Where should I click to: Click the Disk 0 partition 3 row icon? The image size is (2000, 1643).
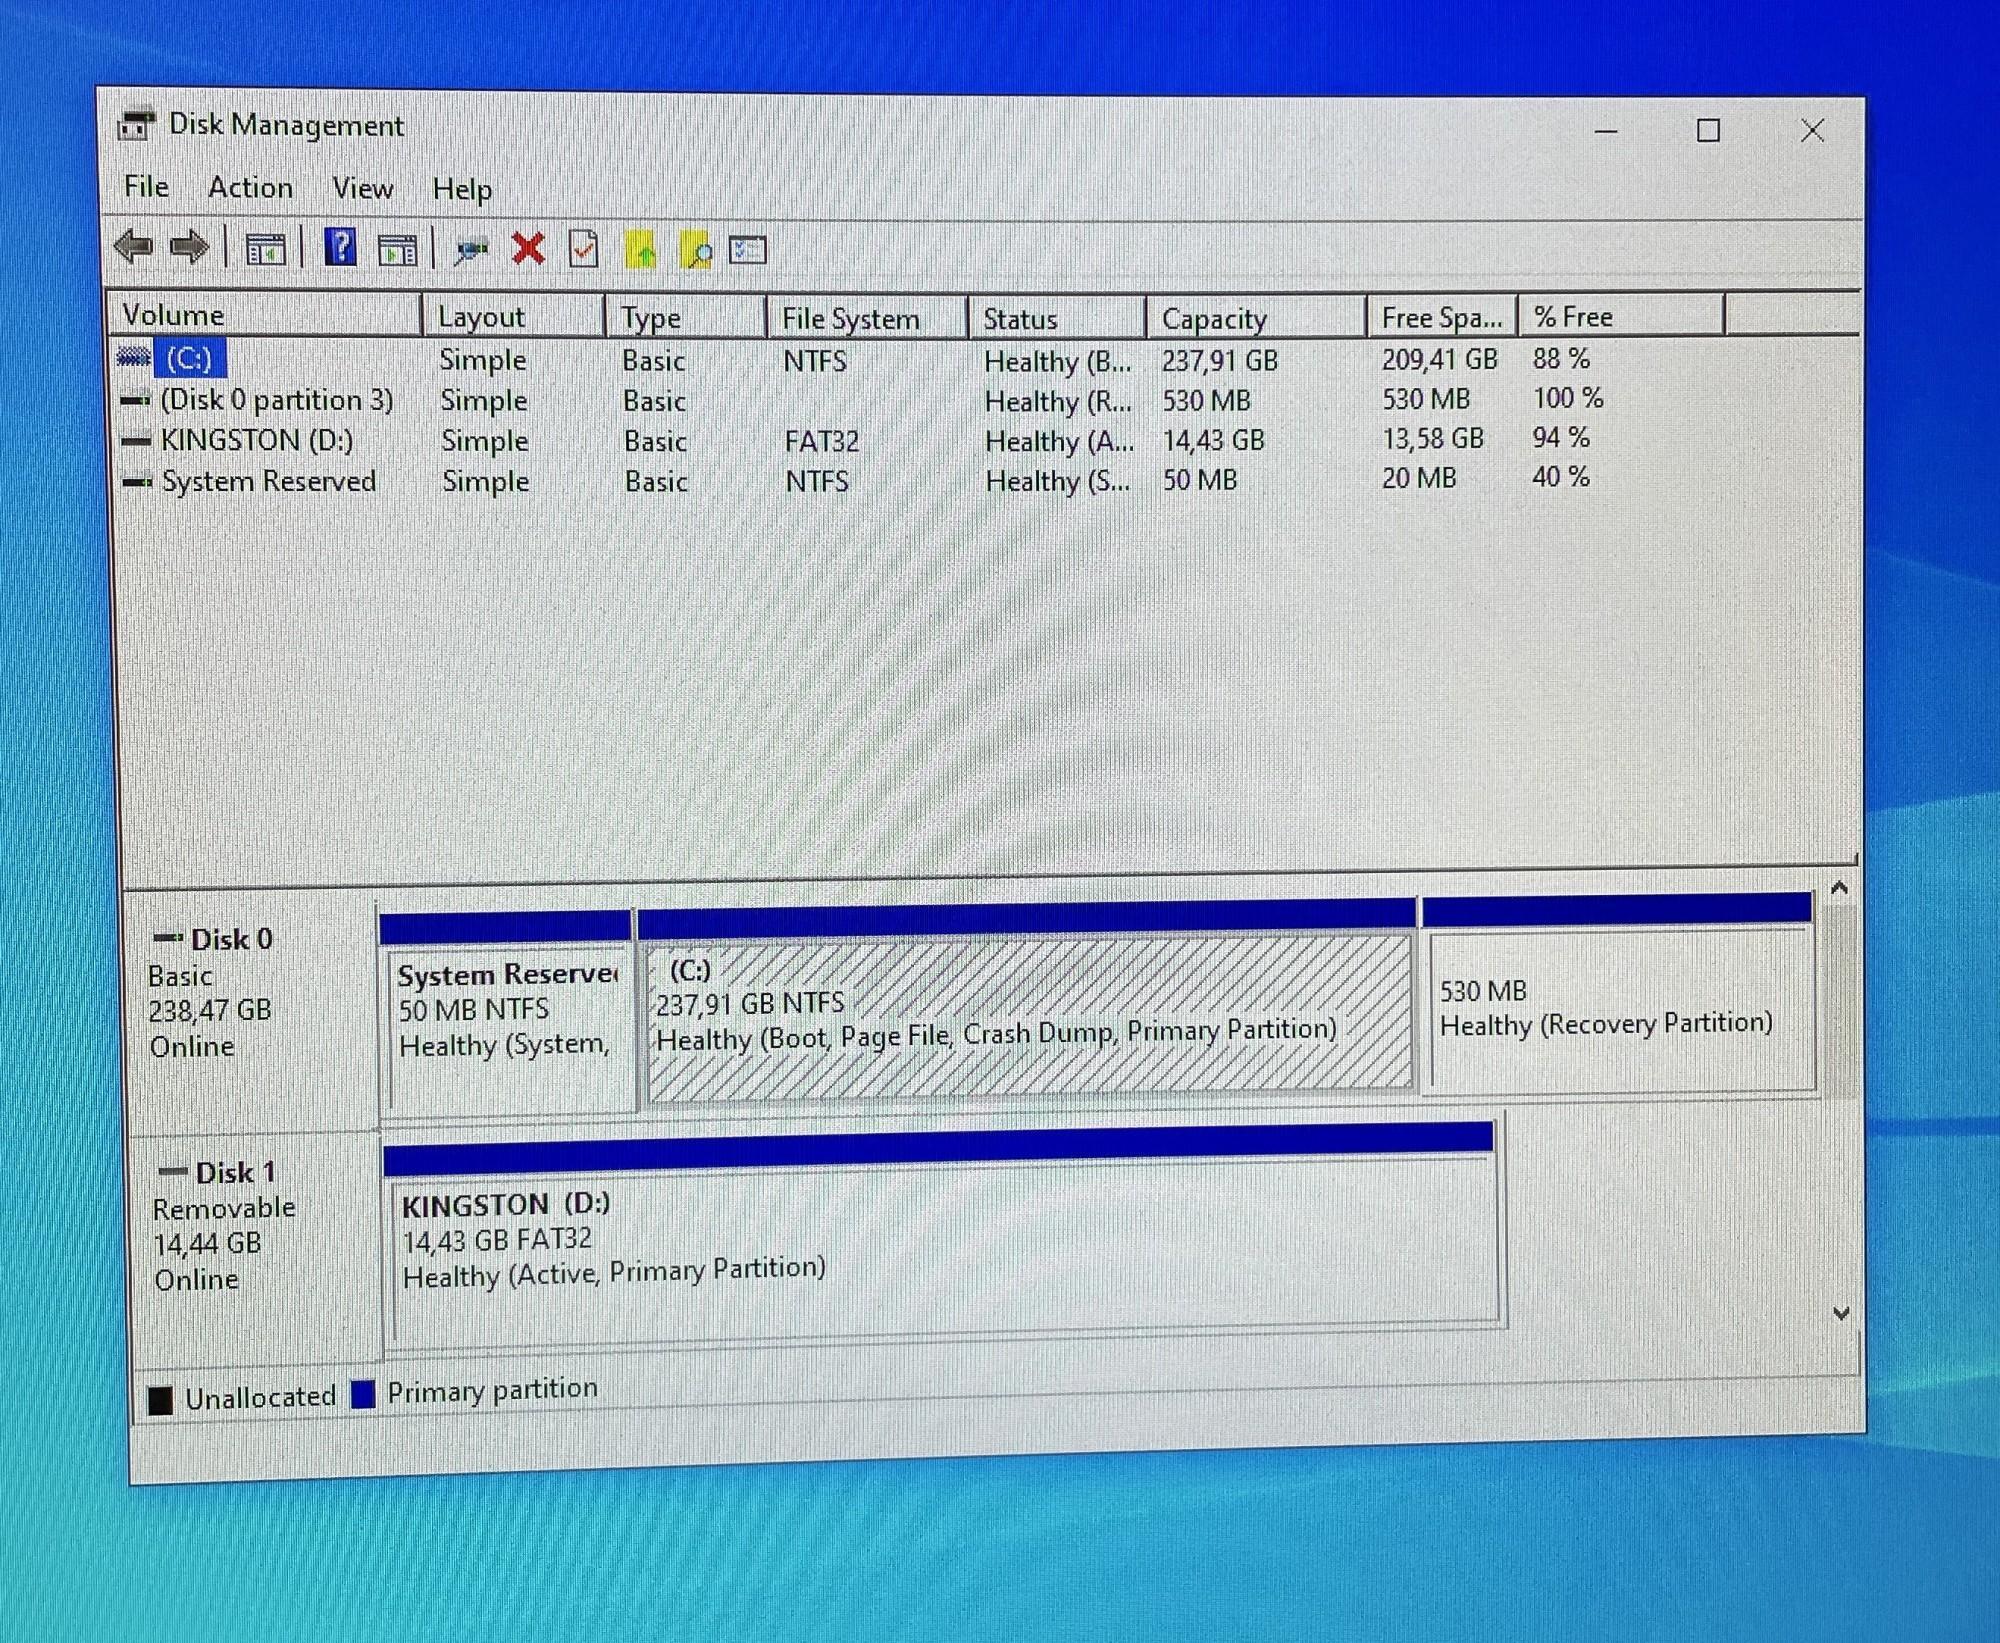pyautogui.click(x=135, y=399)
